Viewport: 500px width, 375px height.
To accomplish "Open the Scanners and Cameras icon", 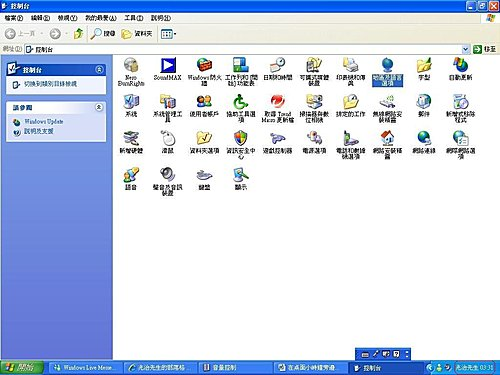I will pos(314,108).
